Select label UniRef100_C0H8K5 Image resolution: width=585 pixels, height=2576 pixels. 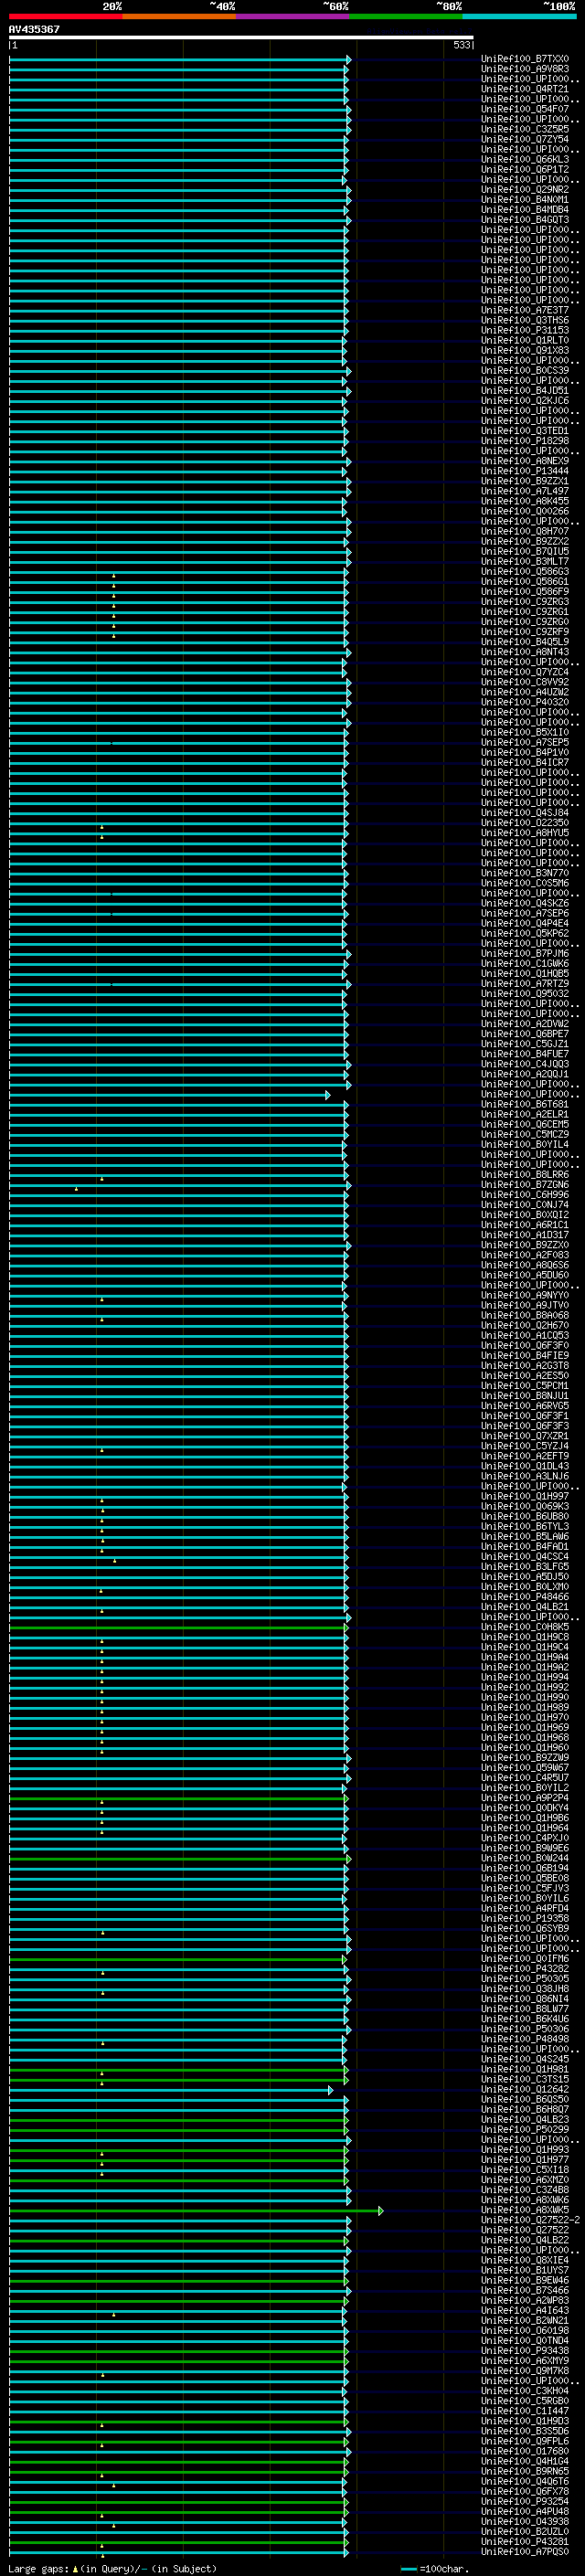525,1627
